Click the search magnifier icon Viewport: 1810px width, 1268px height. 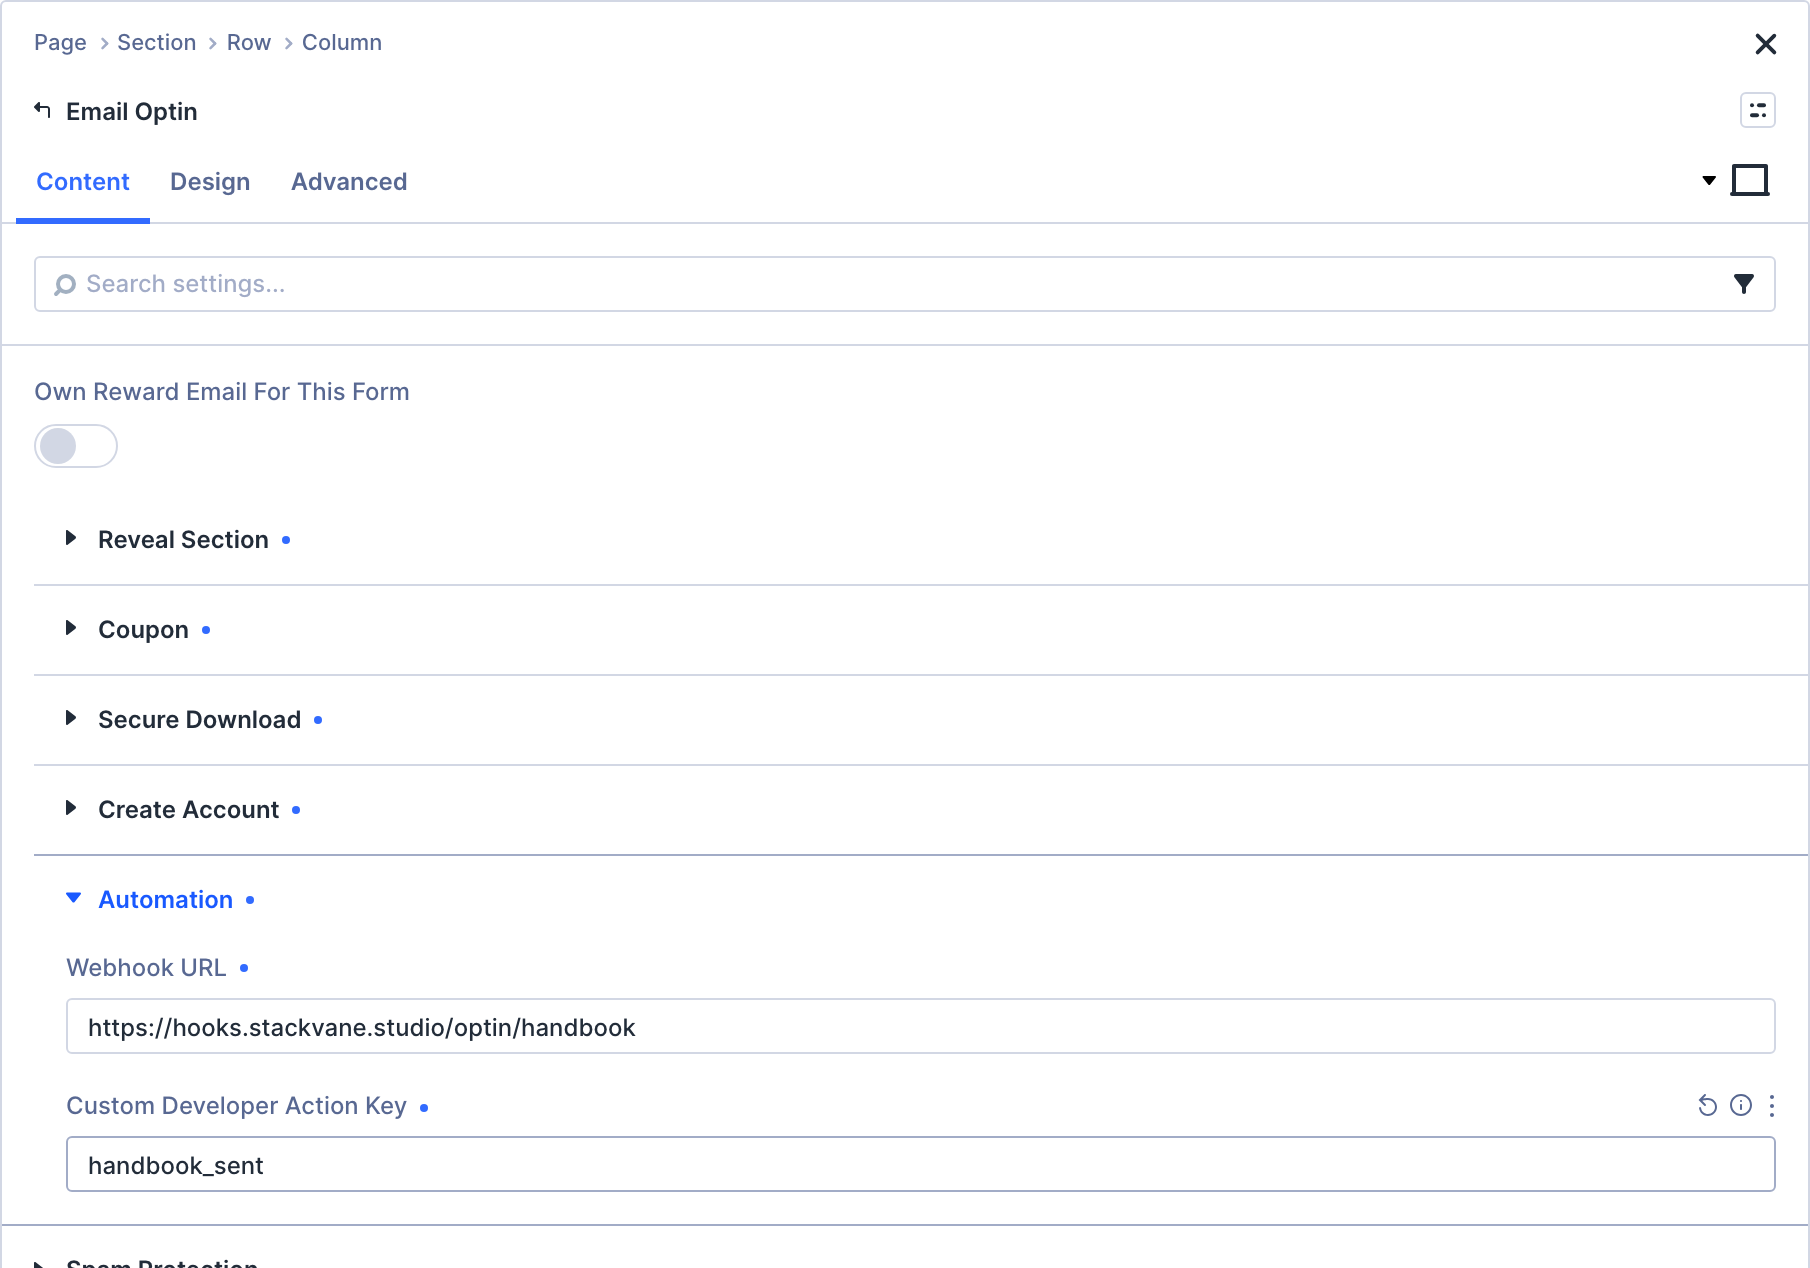pos(65,285)
